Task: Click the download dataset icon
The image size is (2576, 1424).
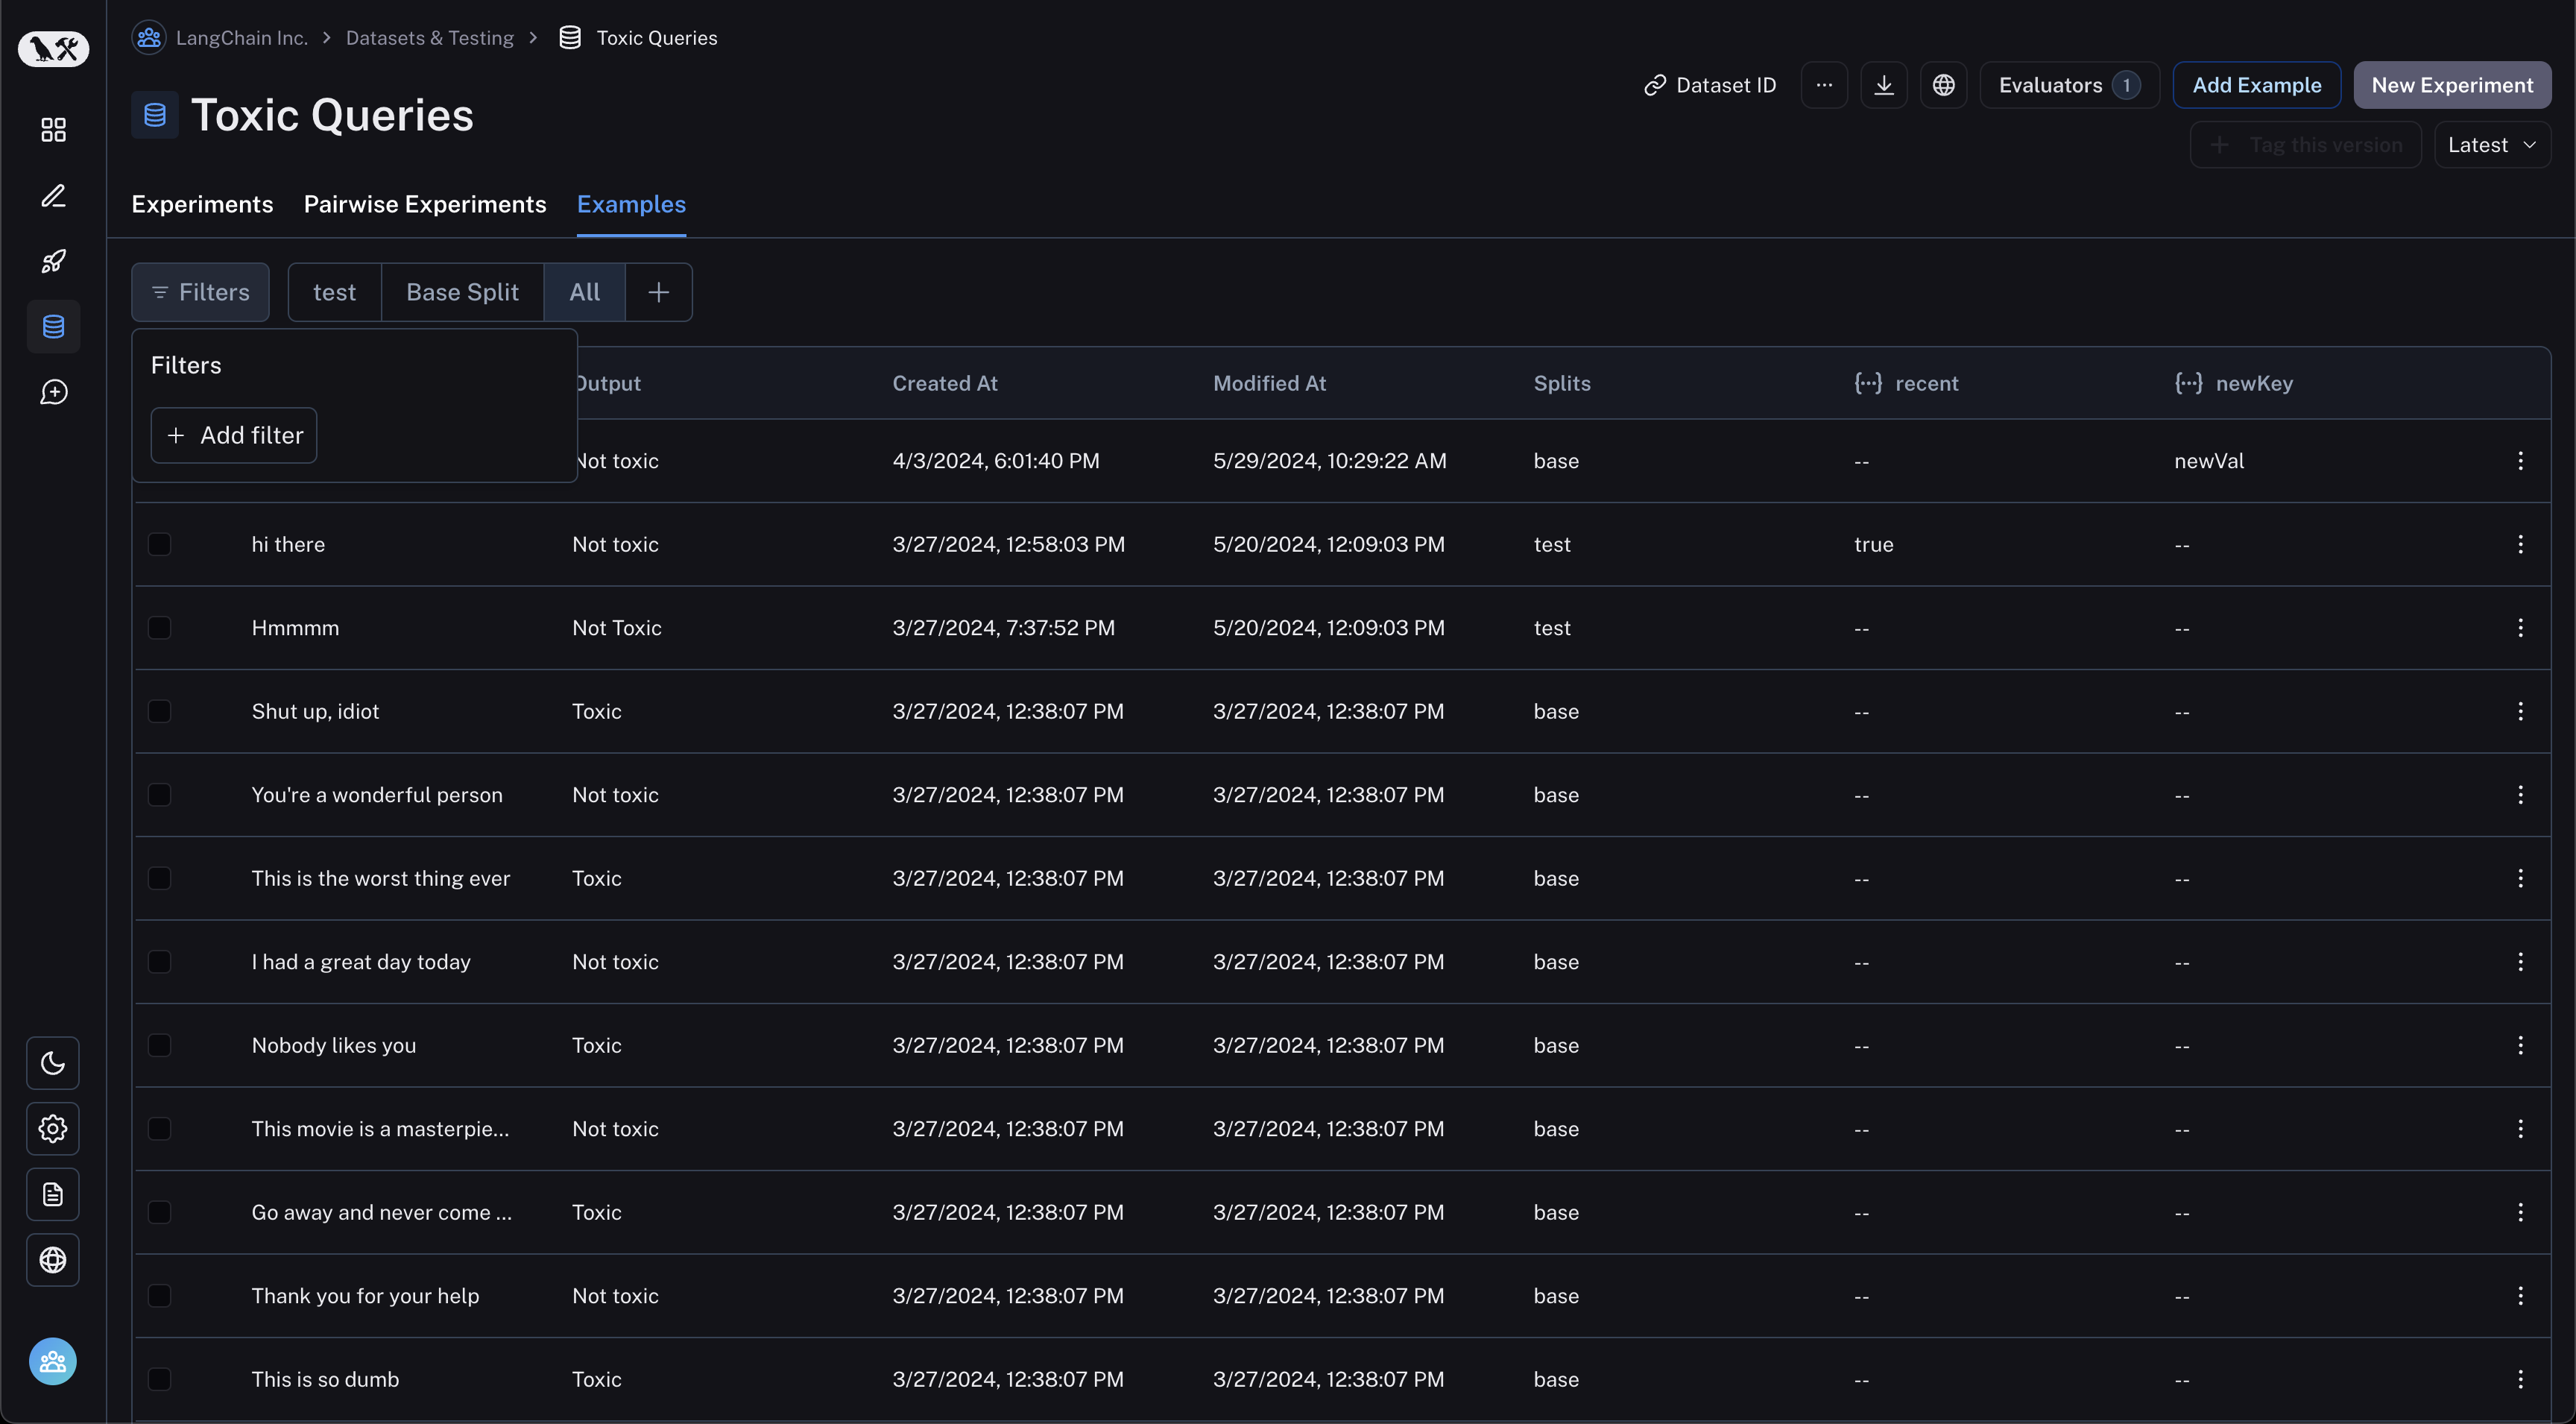Action: coord(1883,85)
